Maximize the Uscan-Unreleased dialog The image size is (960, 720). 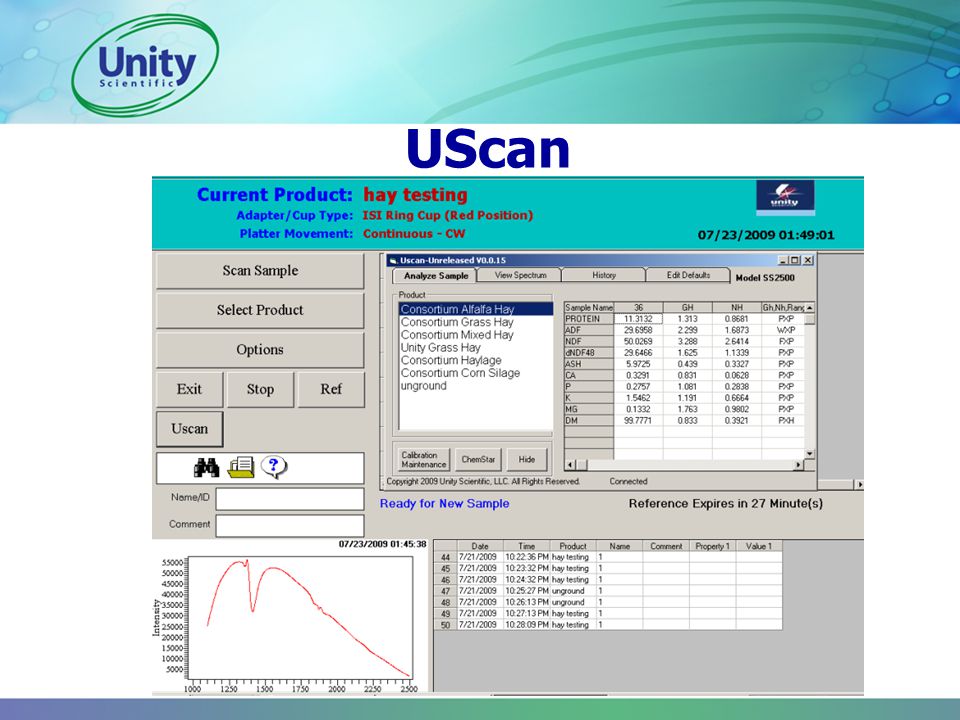(794, 260)
